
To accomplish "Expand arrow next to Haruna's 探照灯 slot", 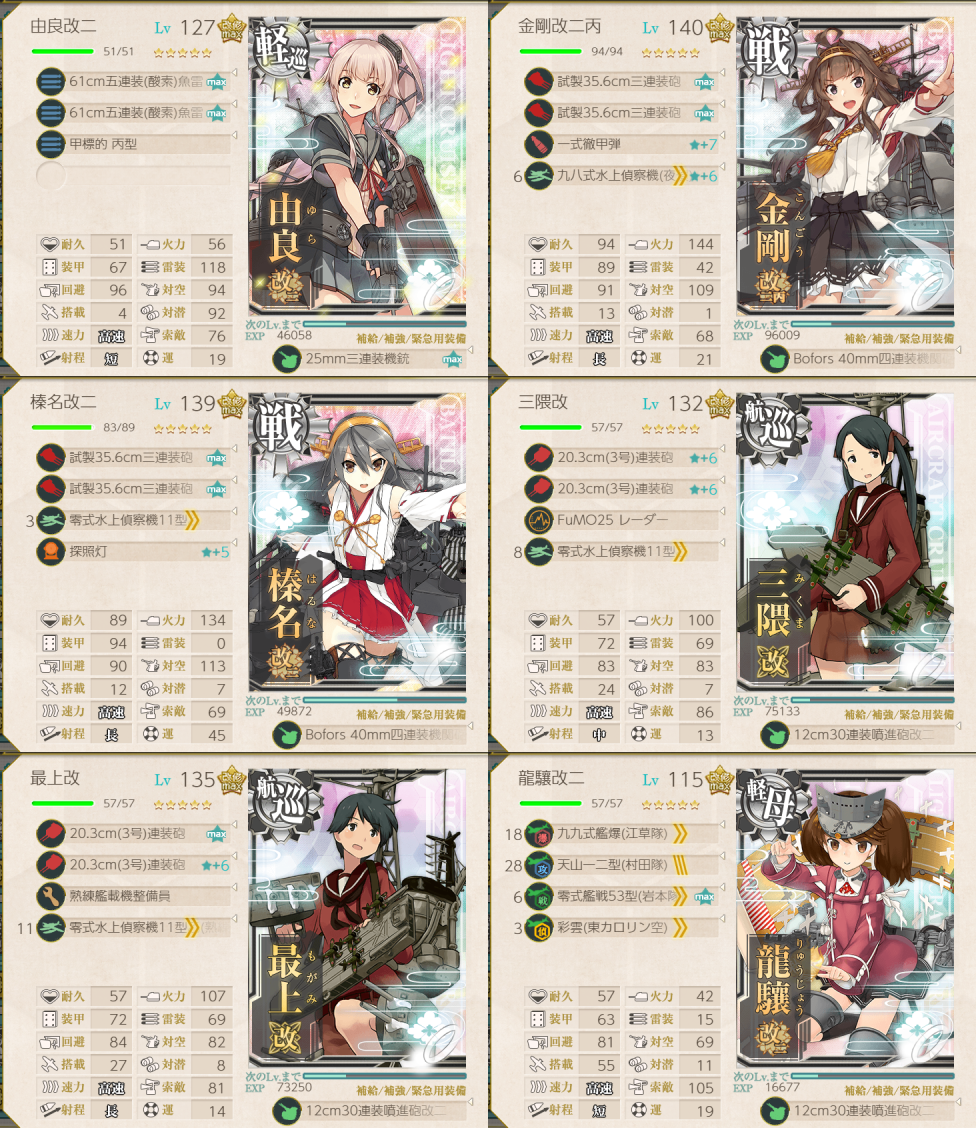I will [234, 543].
